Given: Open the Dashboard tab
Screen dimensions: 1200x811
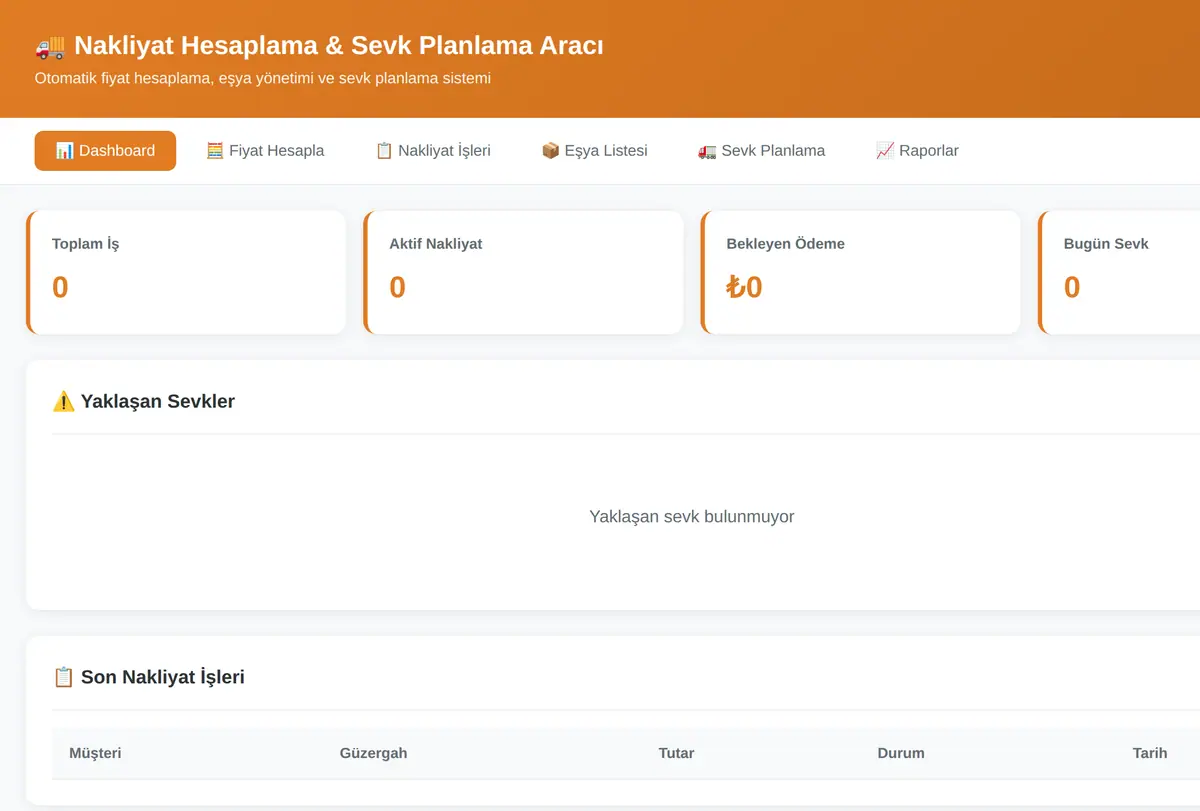Looking at the screenshot, I should click(x=105, y=151).
